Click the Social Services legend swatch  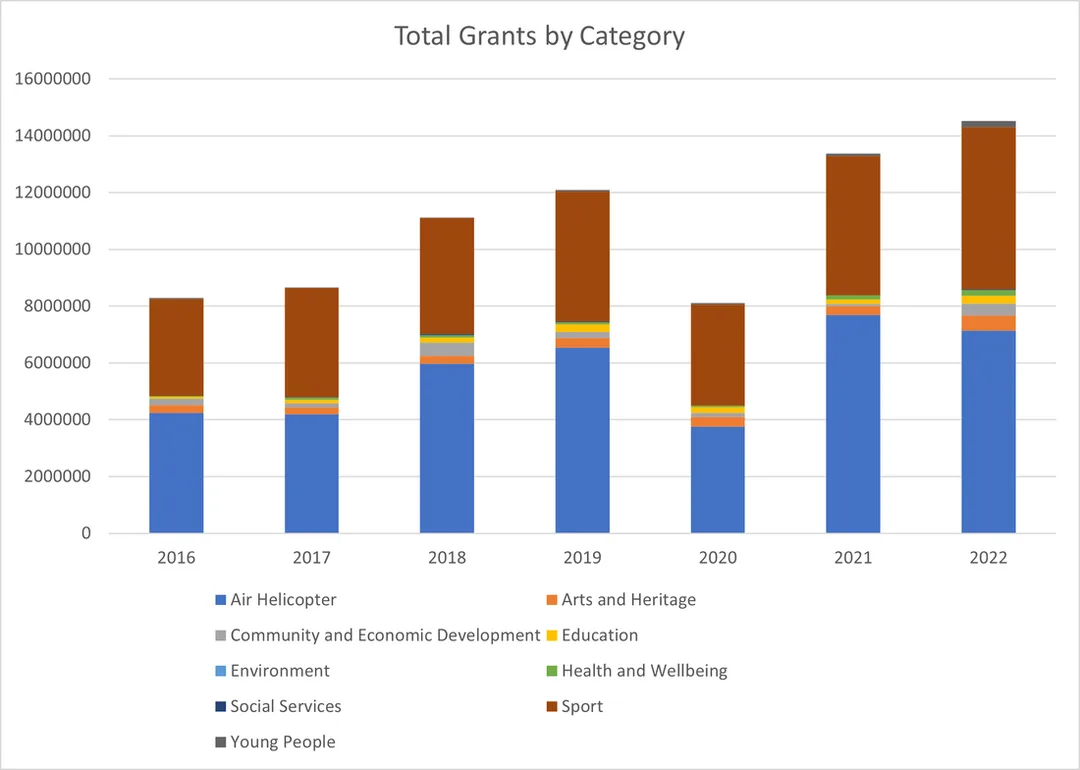[220, 707]
